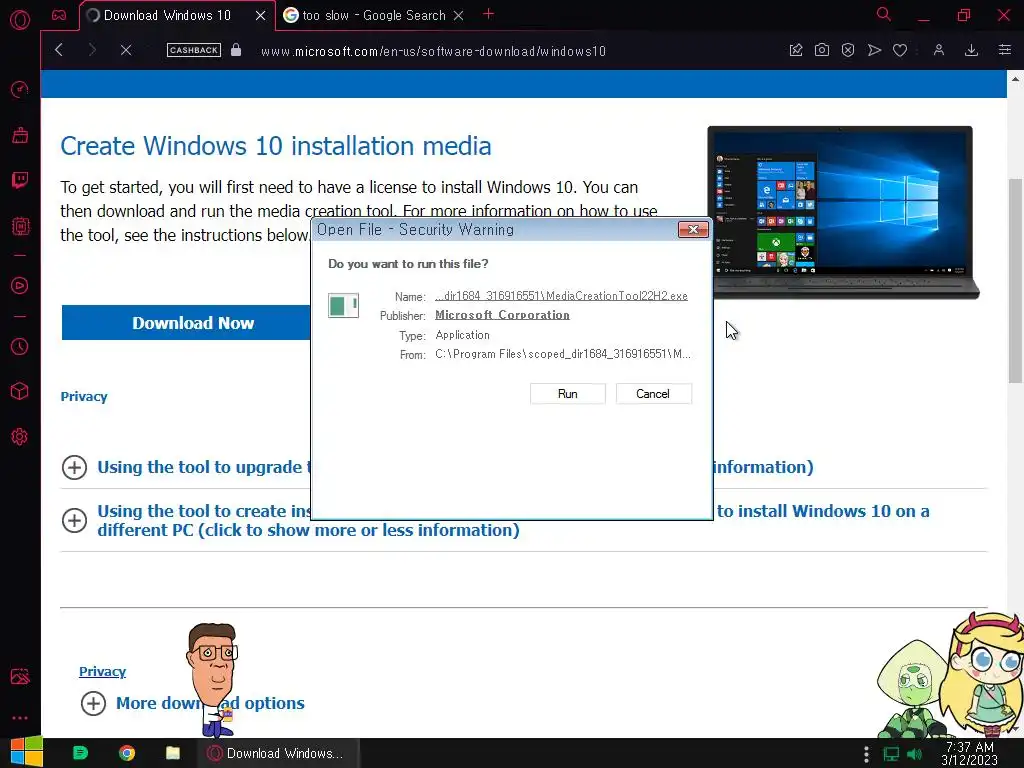Image resolution: width=1024 pixels, height=768 pixels.
Task: Close the too slow Google Search tab
Action: [458, 15]
